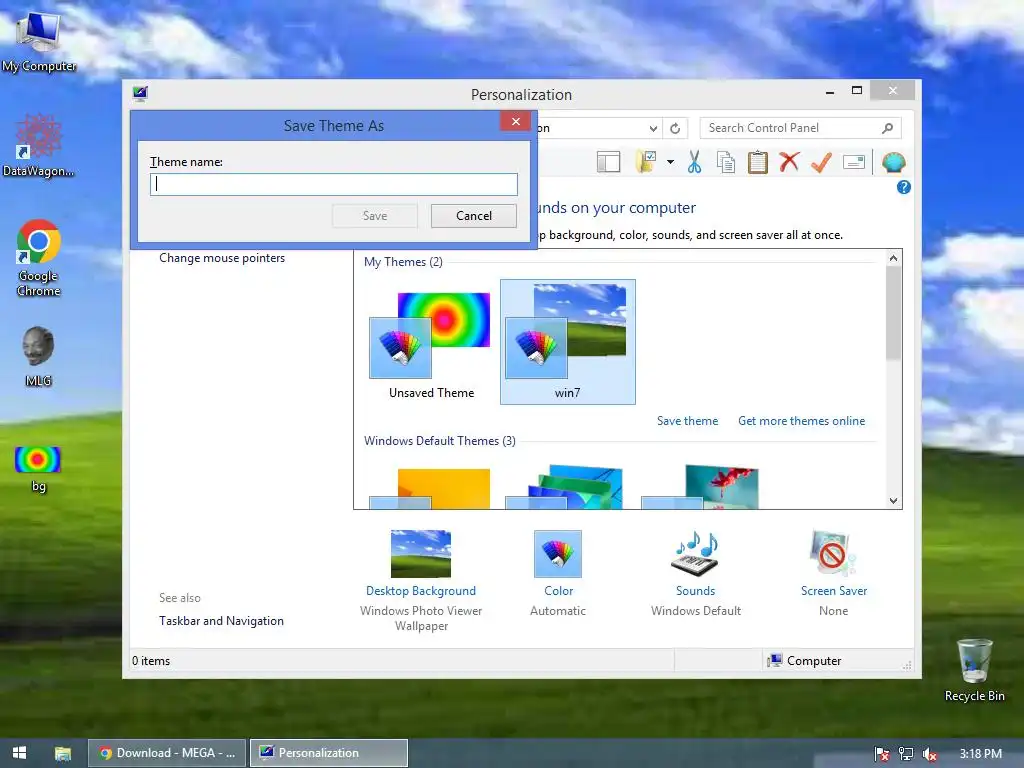Open the DataWagon desktop shortcut
Image resolution: width=1024 pixels, height=768 pixels.
(39, 145)
